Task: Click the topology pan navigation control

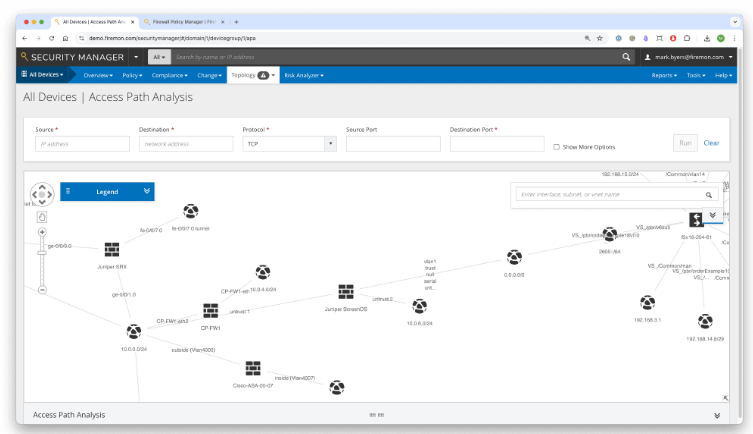Action: point(42,194)
